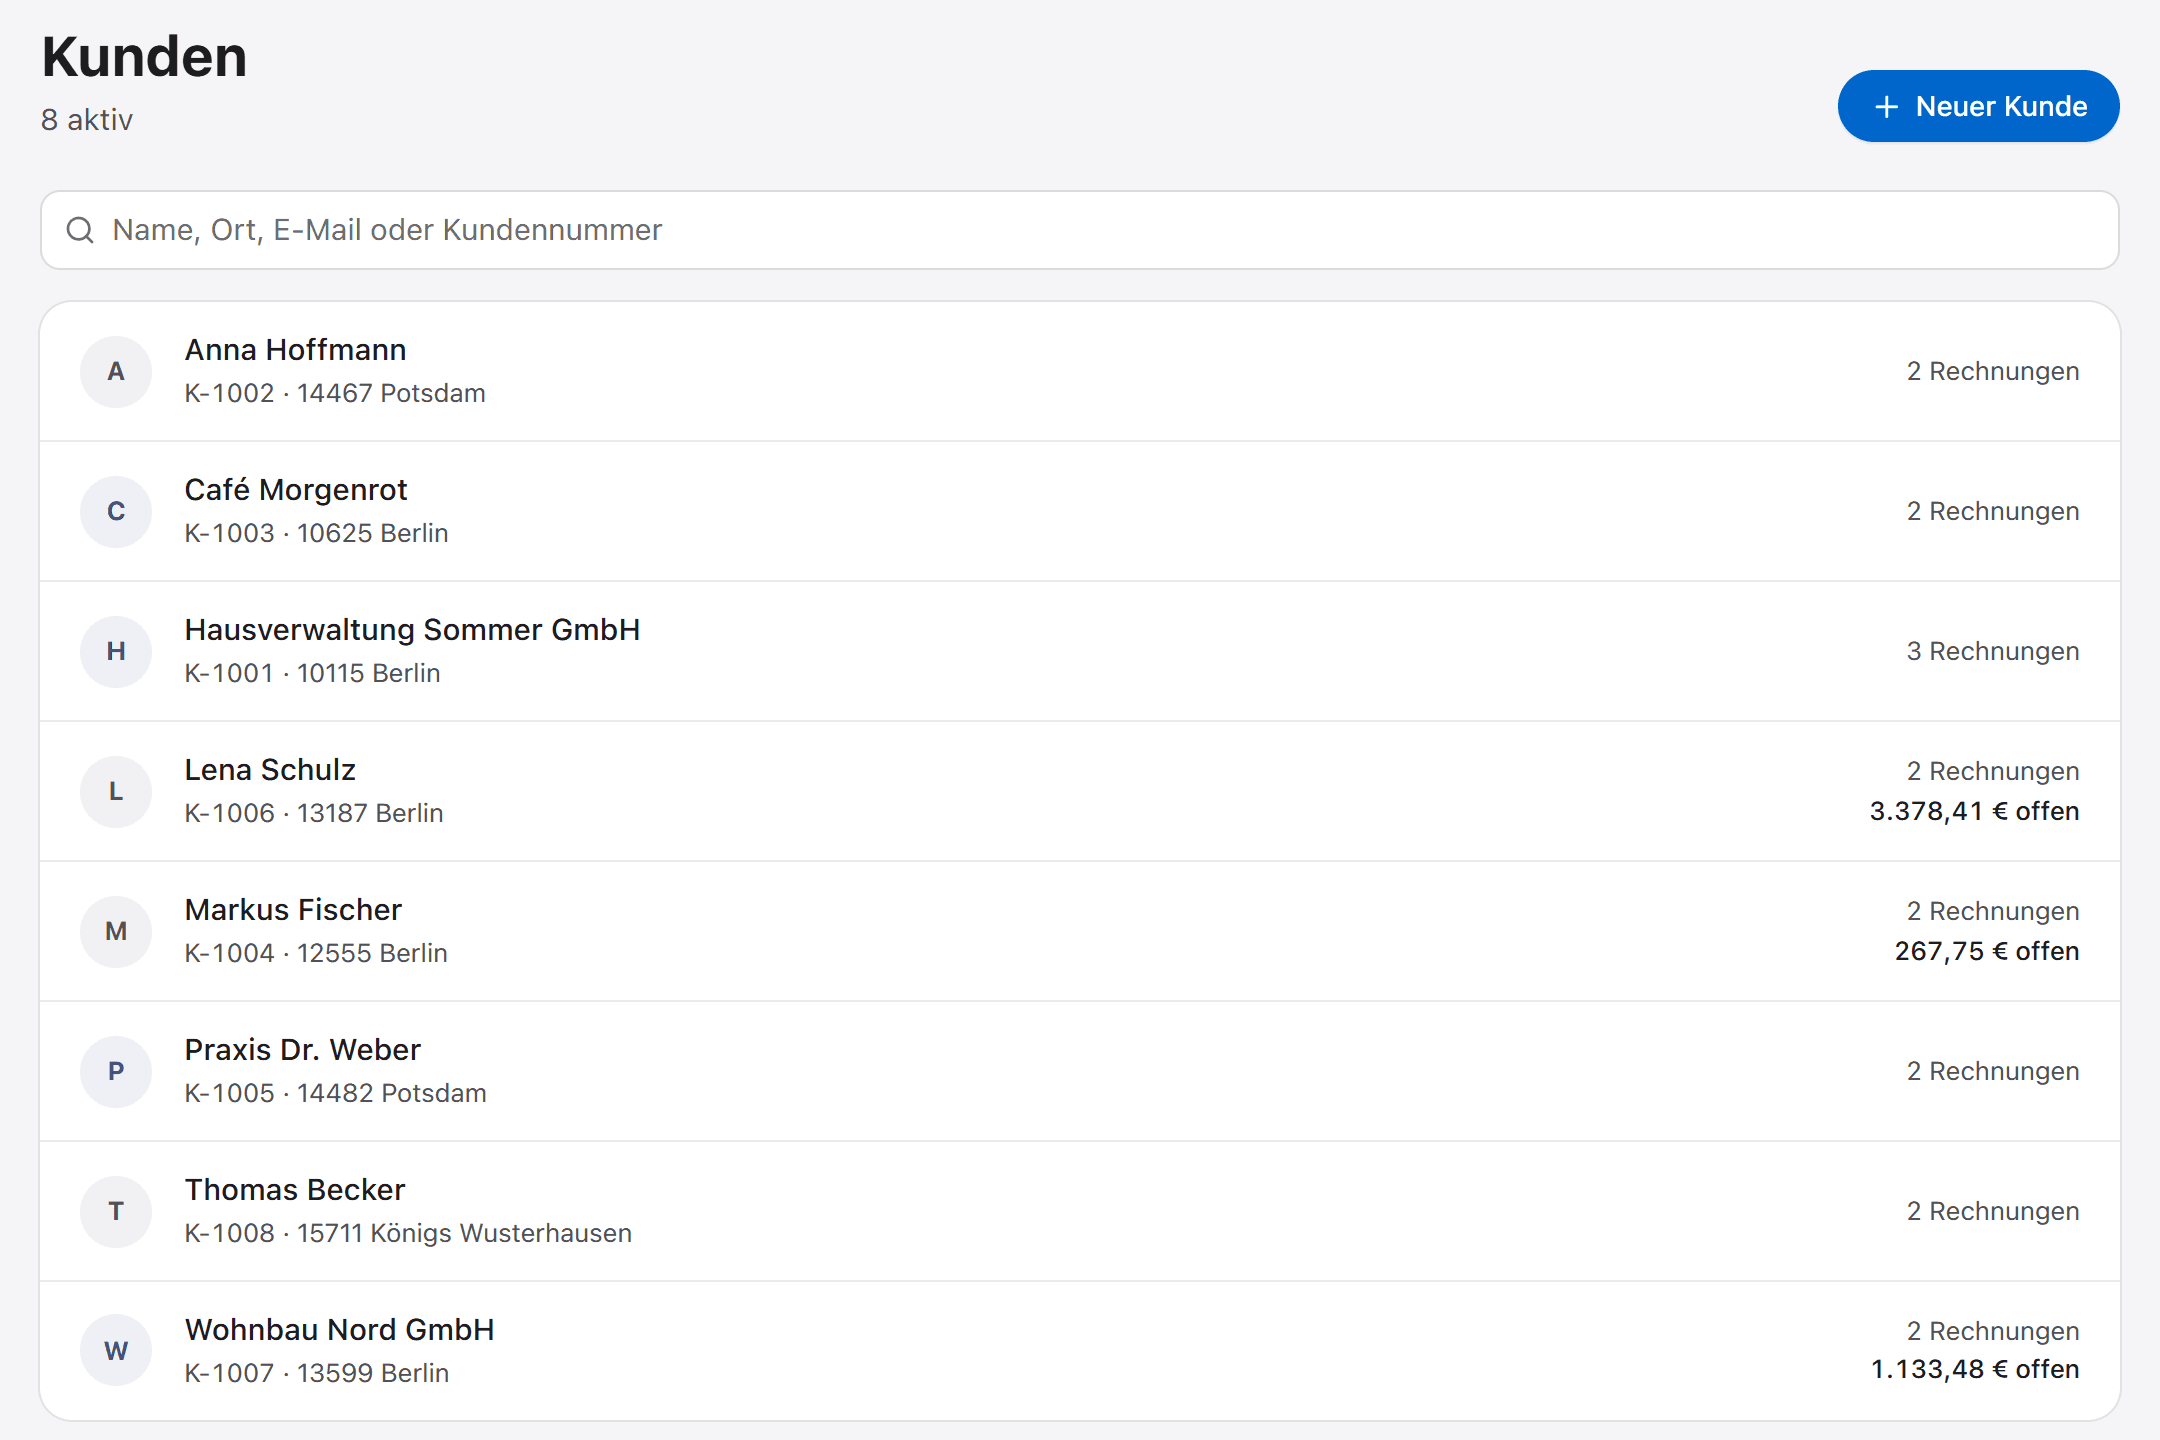Viewport: 2160px width, 1440px height.
Task: Select Hausverwaltung Sommer GmbH entry
Action: 1080,651
